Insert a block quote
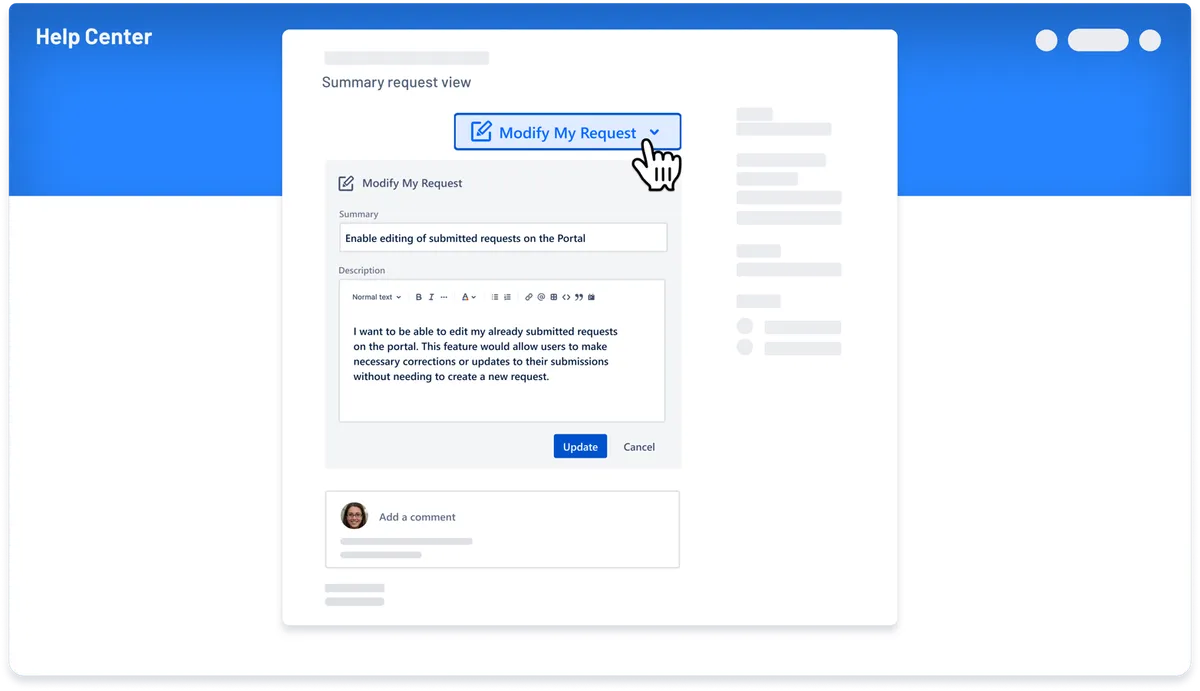1200x691 pixels. [x=579, y=297]
